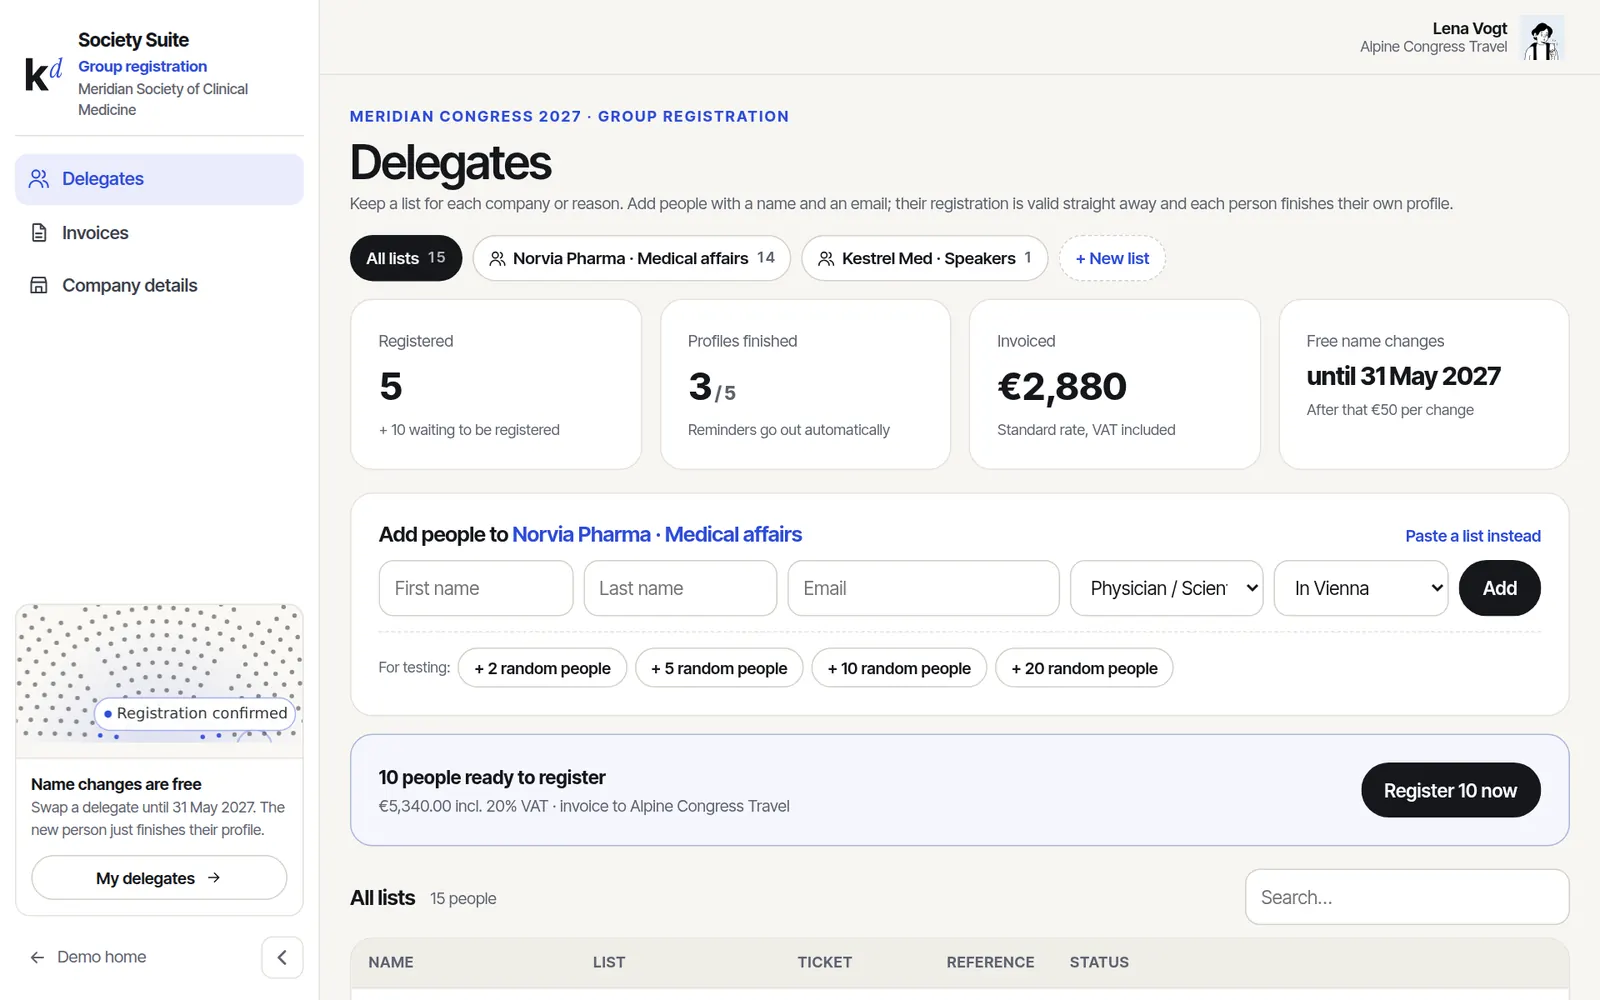
Task: Click the back arrow next to Demo home
Action: 38,957
